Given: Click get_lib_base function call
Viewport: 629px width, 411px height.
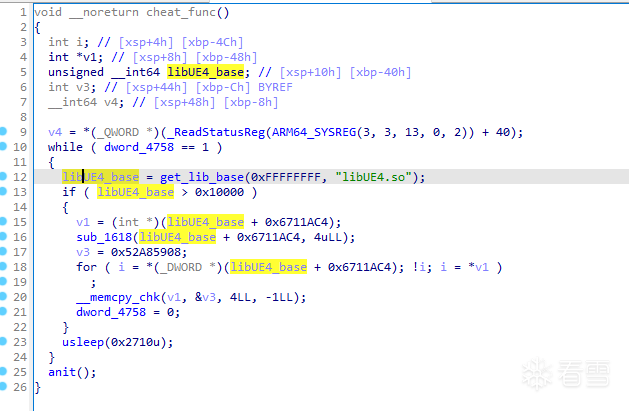Looking at the screenshot, I should 202,177.
